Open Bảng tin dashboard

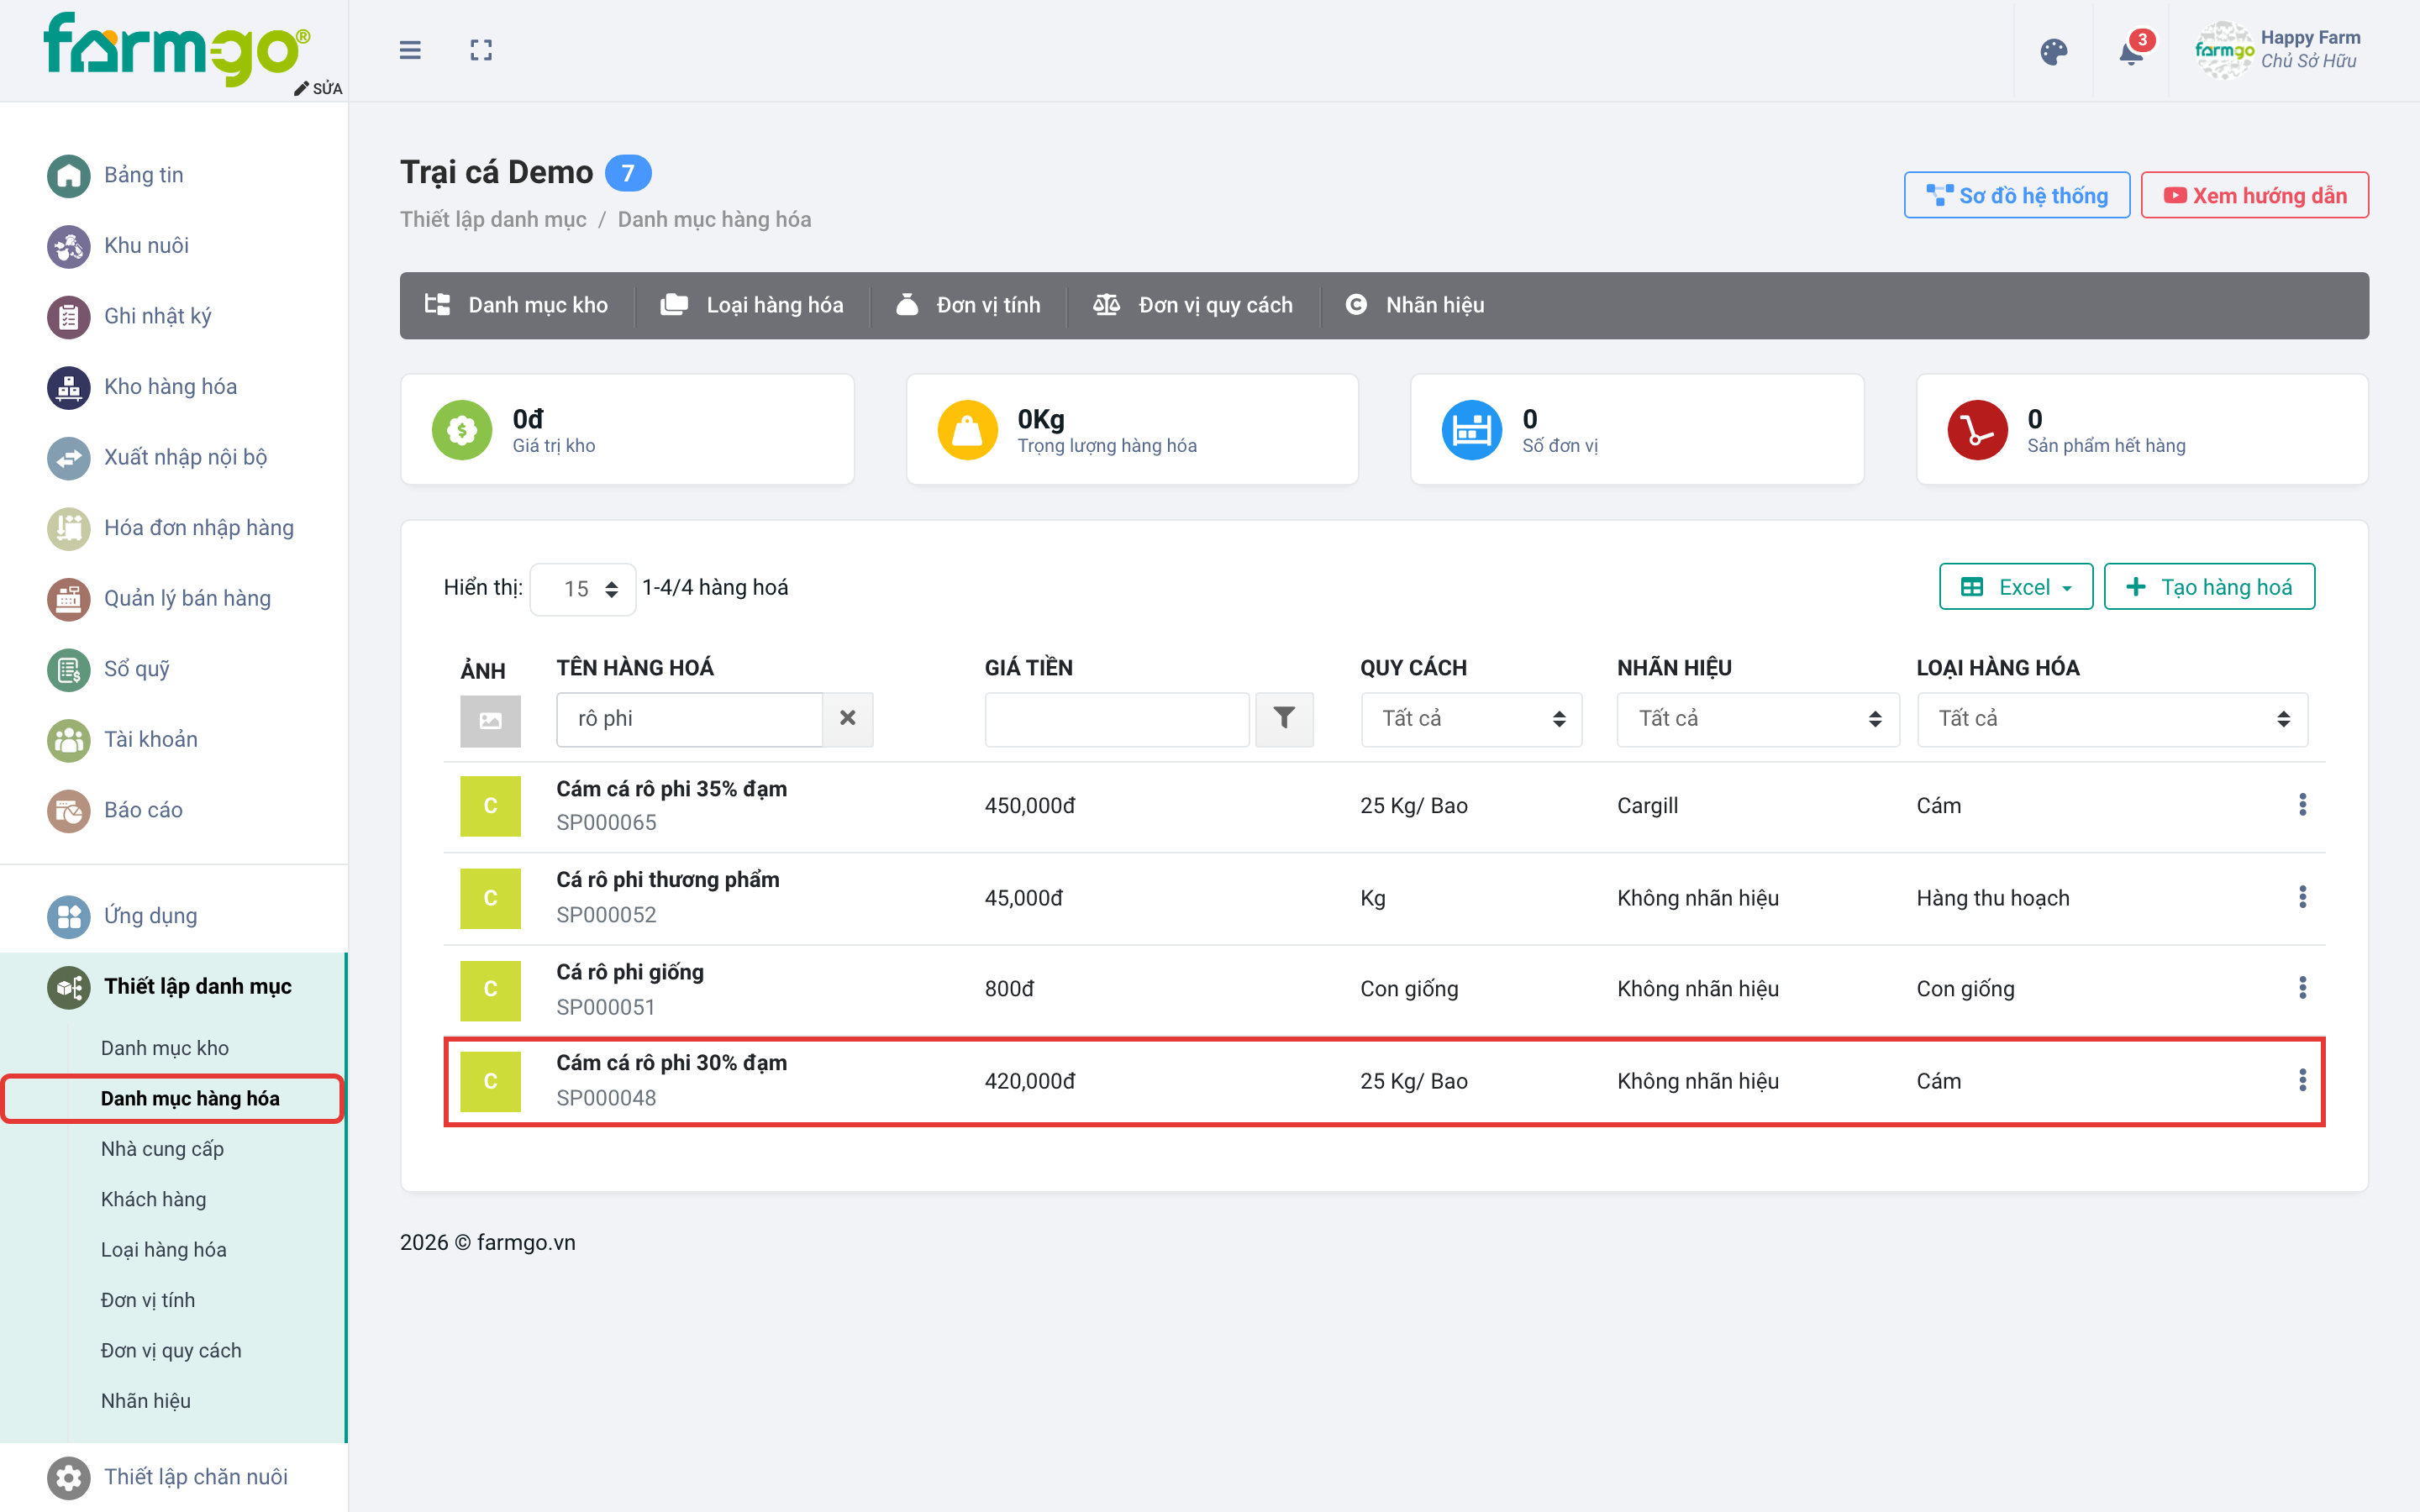click(116, 175)
